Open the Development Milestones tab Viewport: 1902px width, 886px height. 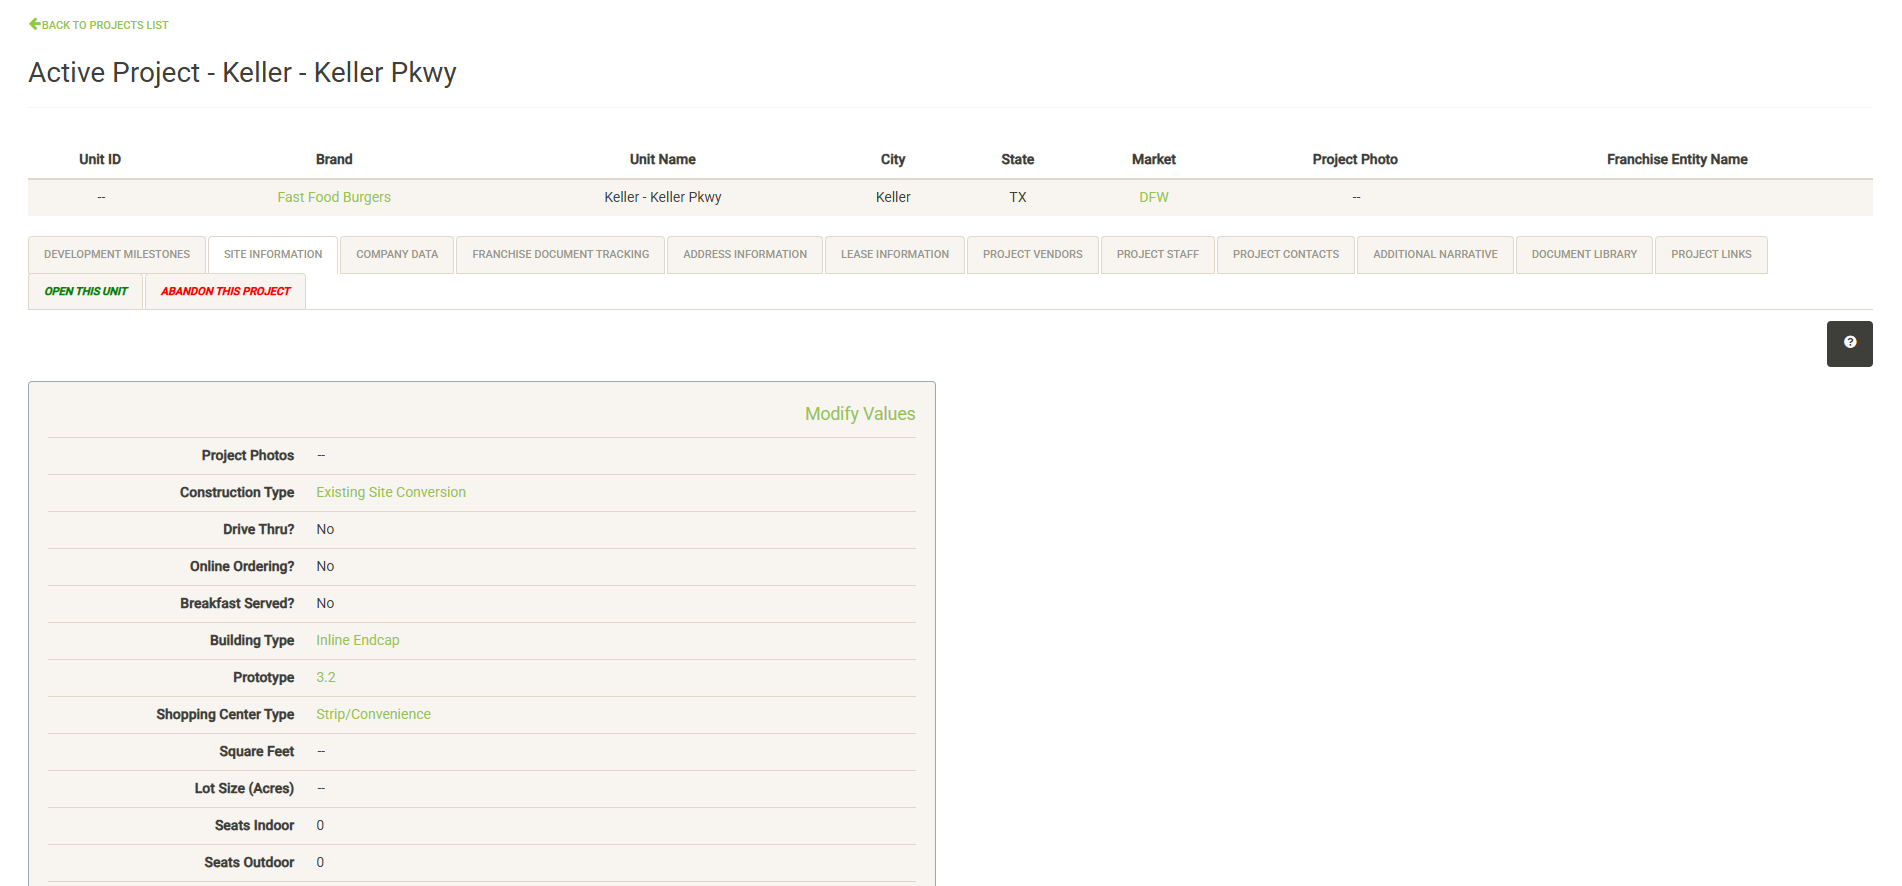117,255
